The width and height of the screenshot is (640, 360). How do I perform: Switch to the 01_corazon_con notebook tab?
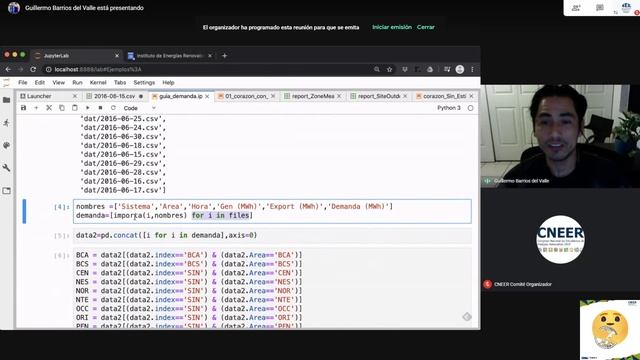(x=247, y=96)
